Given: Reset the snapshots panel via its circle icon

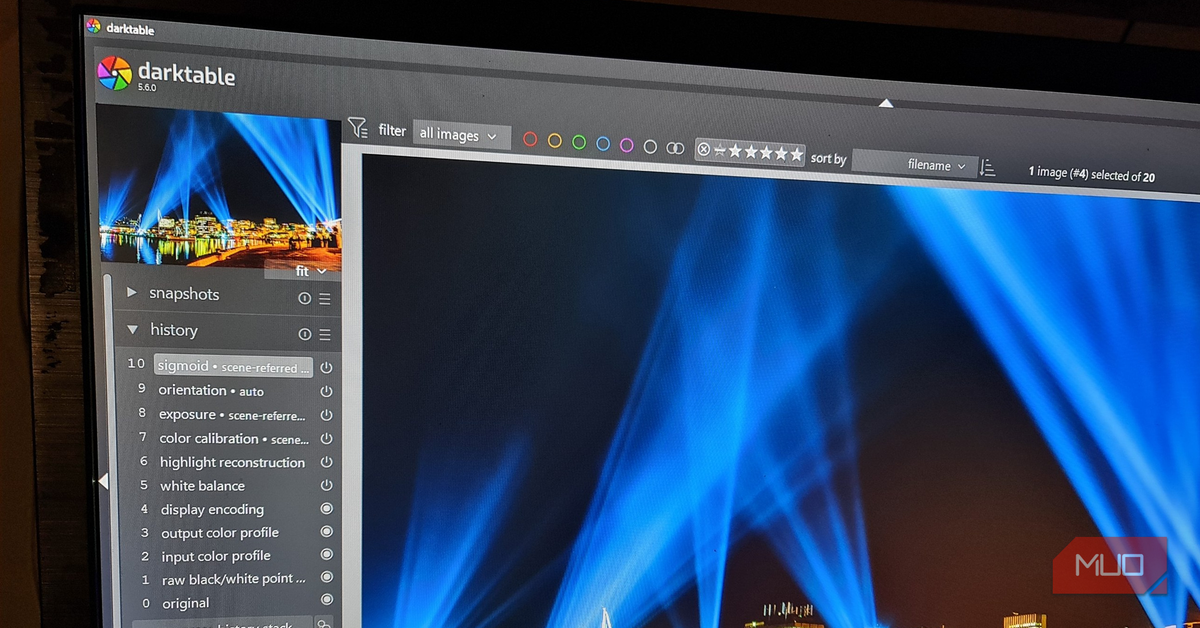Looking at the screenshot, I should pyautogui.click(x=304, y=298).
